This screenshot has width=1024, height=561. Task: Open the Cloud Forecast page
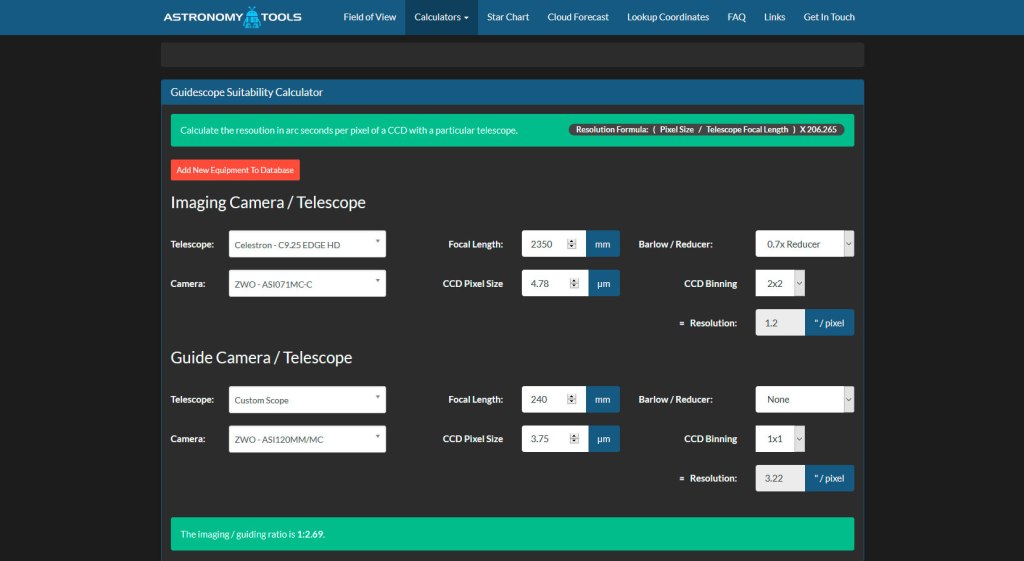(578, 17)
